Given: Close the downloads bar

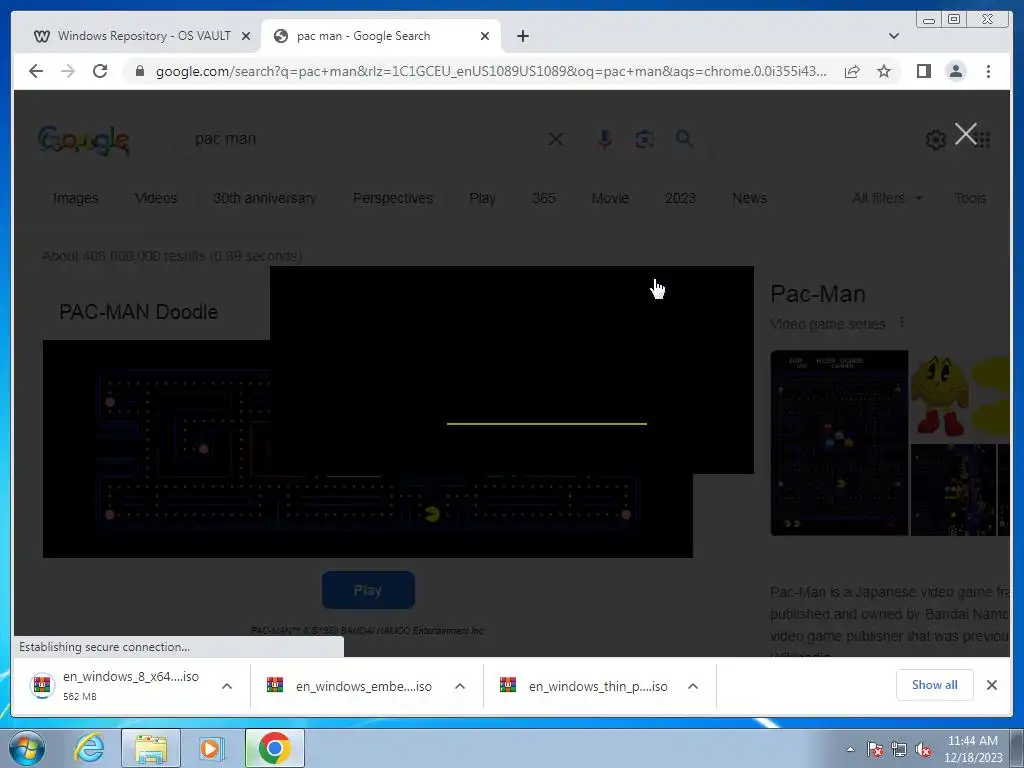Looking at the screenshot, I should pos(991,684).
